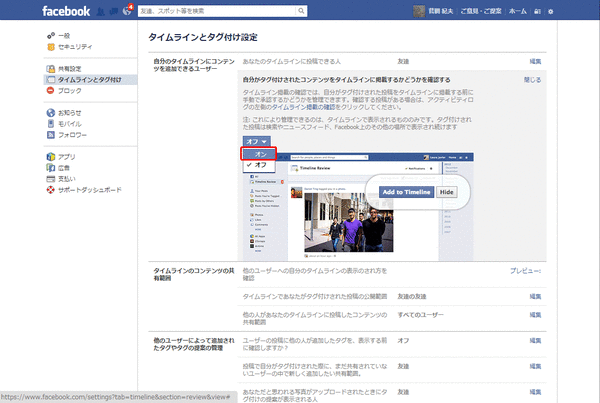Select the お知らせ globe icon
600x403 pixels.
click(x=51, y=113)
